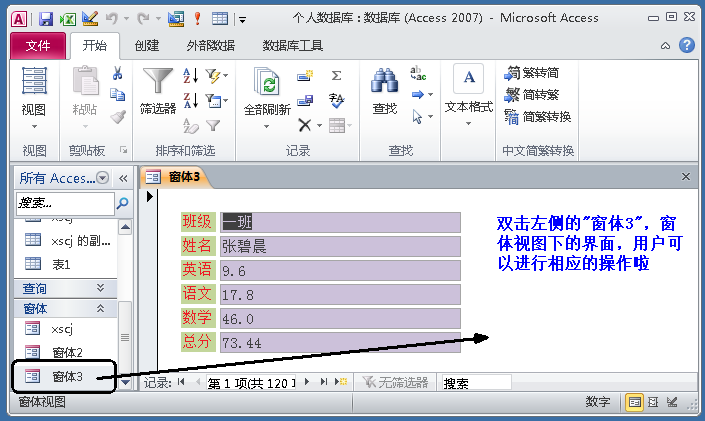Click the Excel export icon in quick access toolbar
The width and height of the screenshot is (705, 421).
[68, 19]
